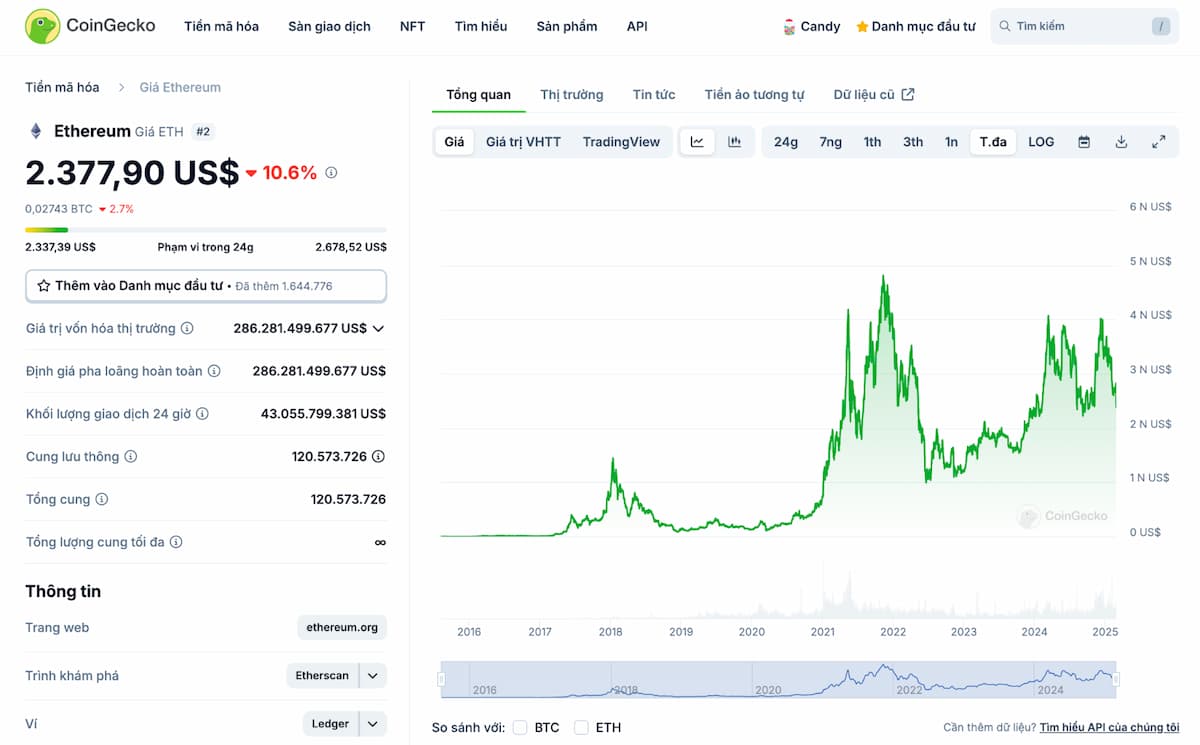This screenshot has height=745, width=1200.
Task: Open Sản phẩm navigation menu
Action: 567,27
